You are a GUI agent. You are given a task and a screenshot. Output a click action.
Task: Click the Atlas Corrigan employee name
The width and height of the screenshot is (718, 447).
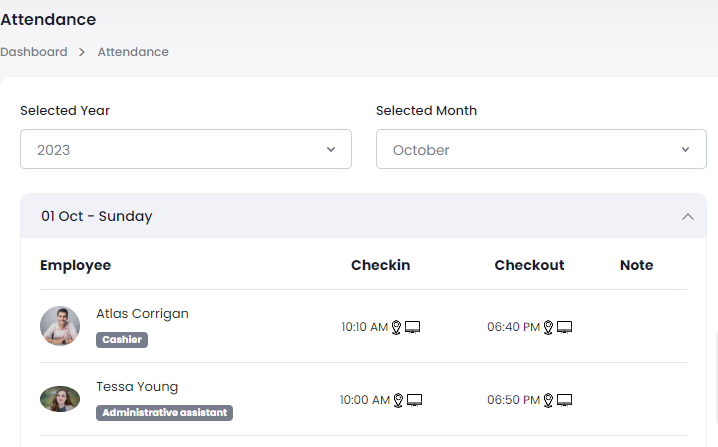142,313
